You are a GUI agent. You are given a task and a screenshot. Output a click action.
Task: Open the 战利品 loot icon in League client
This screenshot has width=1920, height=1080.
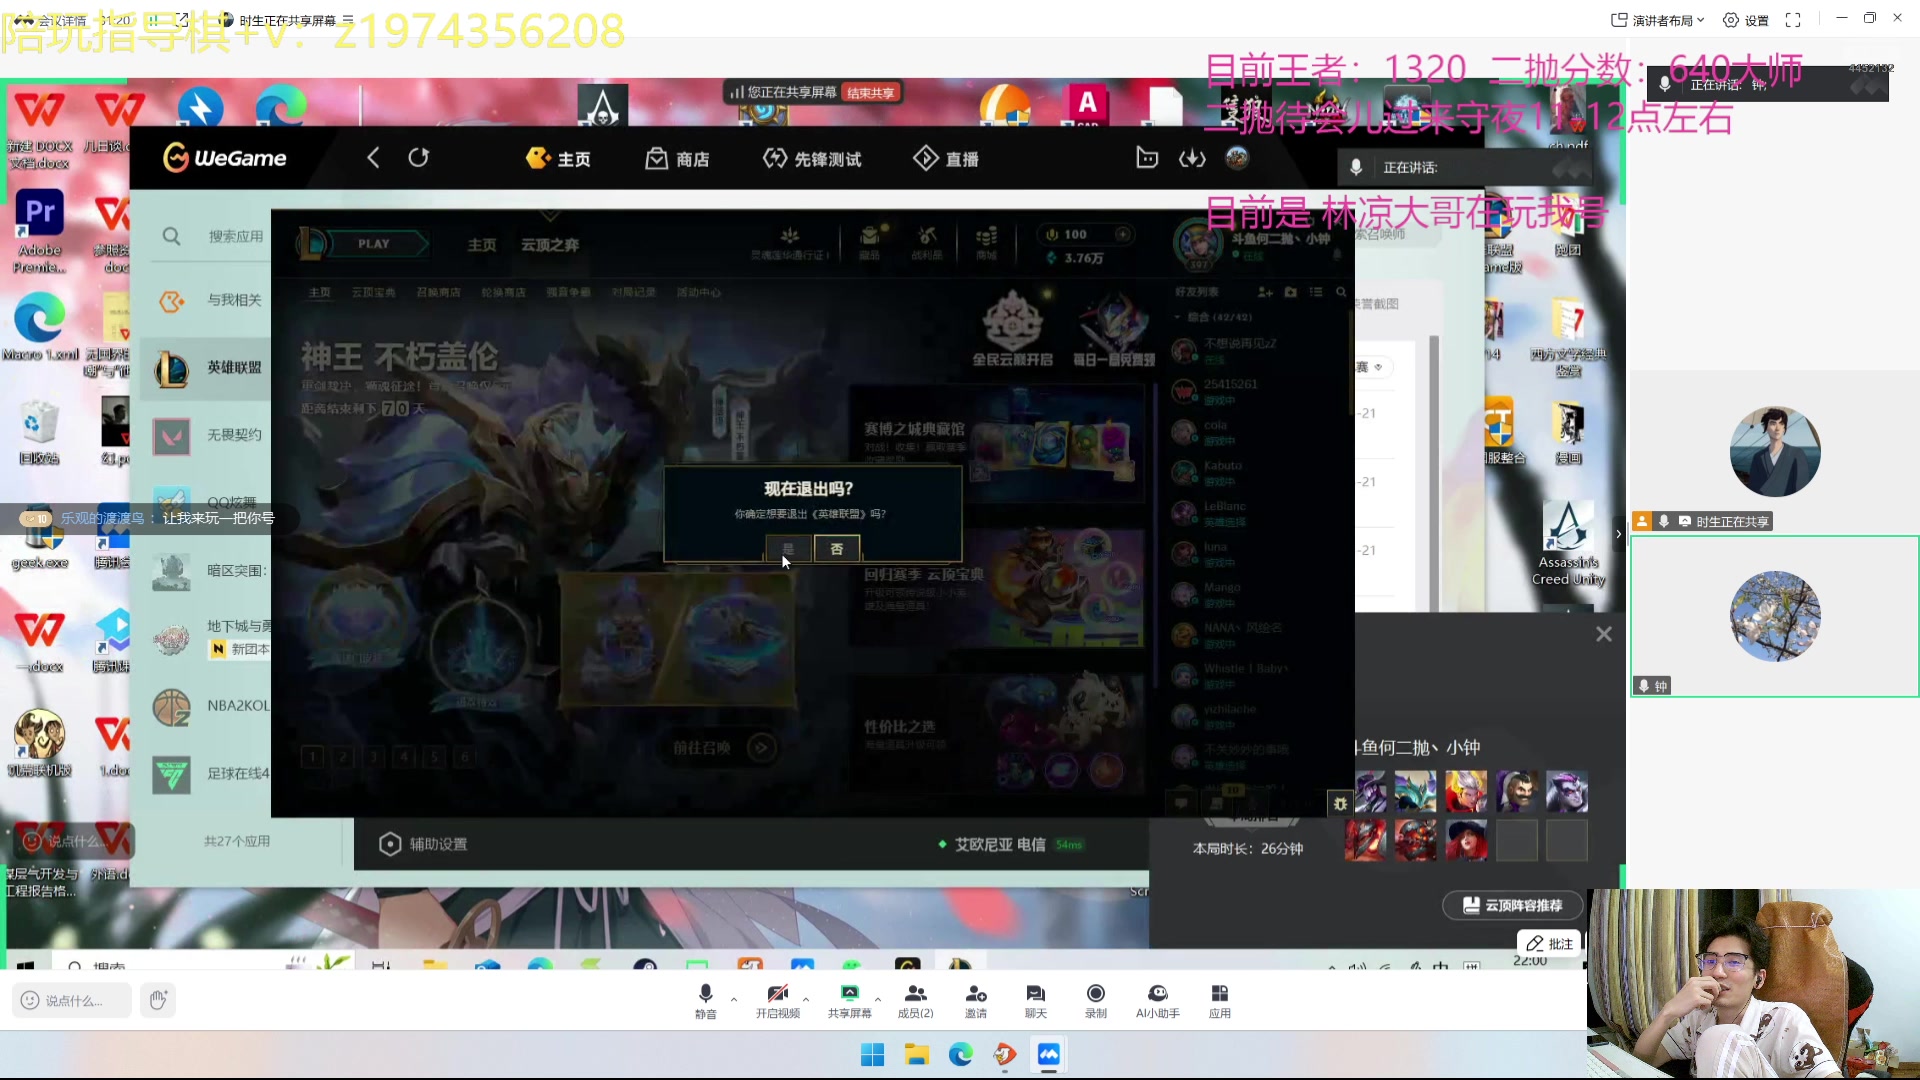pyautogui.click(x=927, y=243)
